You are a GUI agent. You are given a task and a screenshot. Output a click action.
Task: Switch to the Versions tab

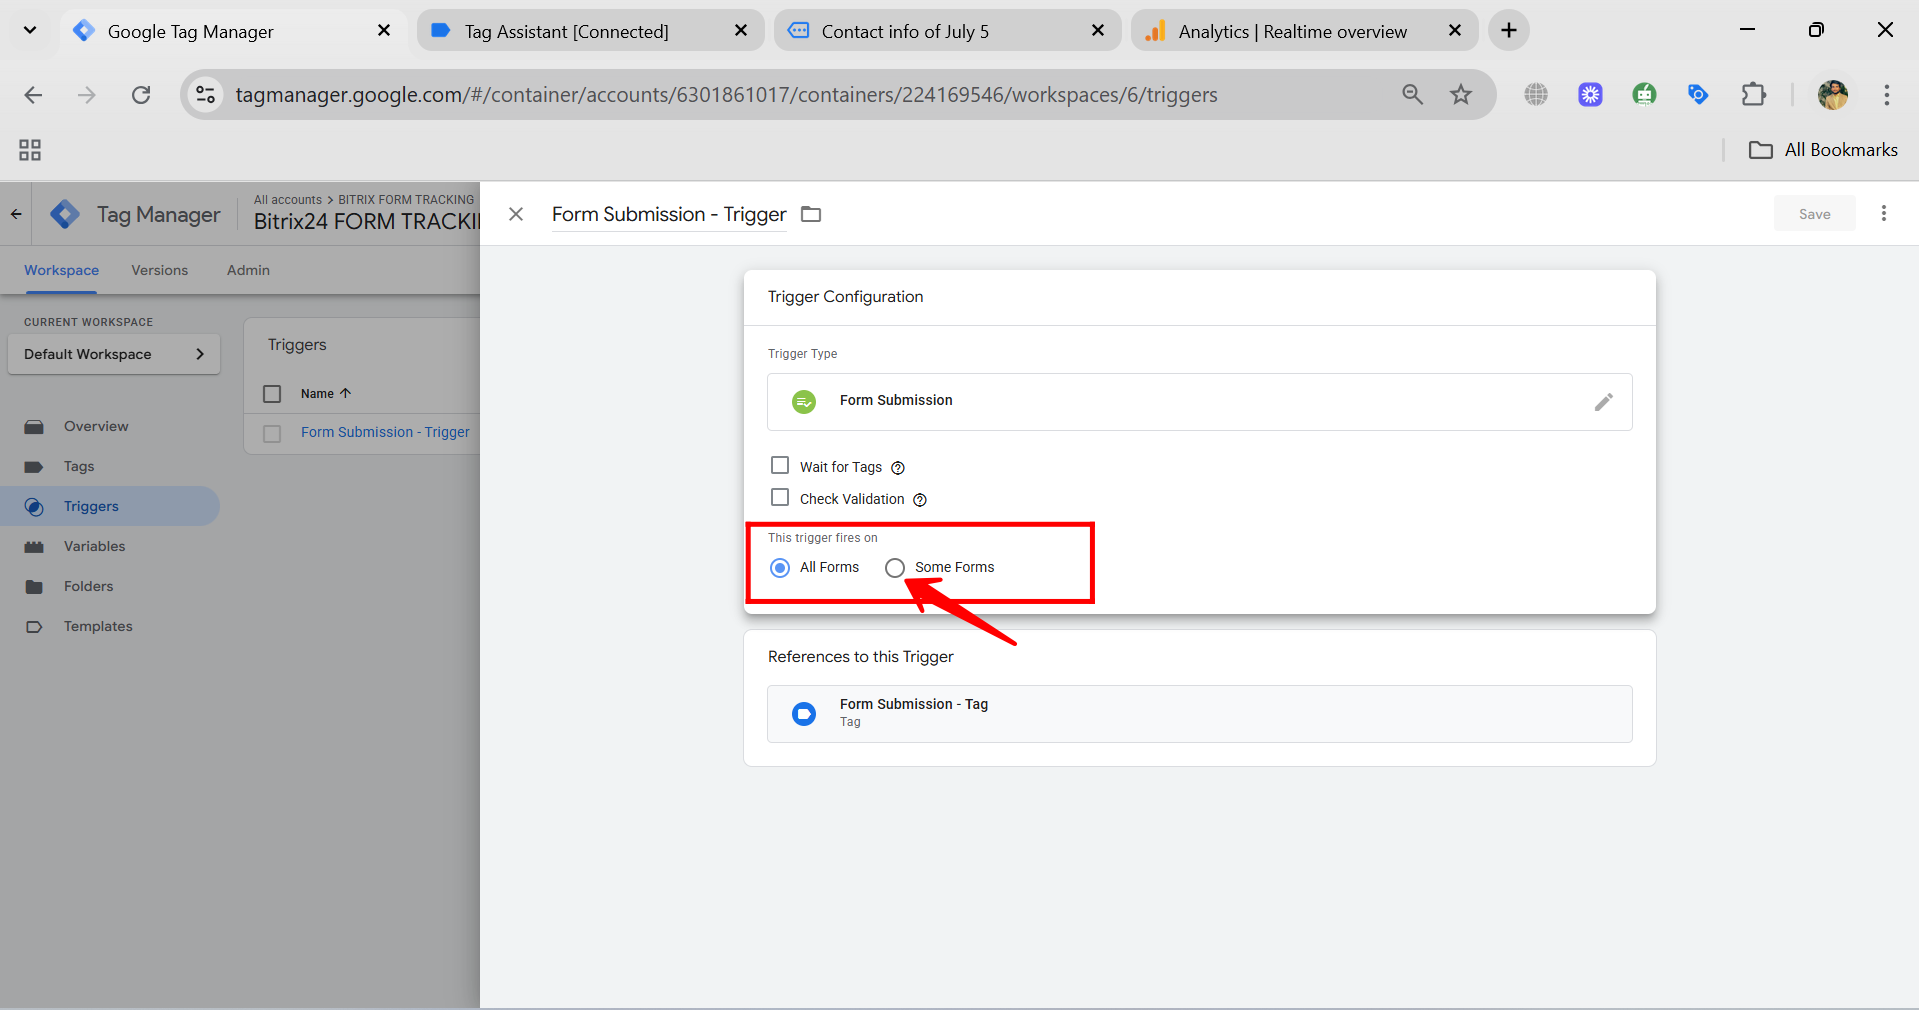coord(159,271)
